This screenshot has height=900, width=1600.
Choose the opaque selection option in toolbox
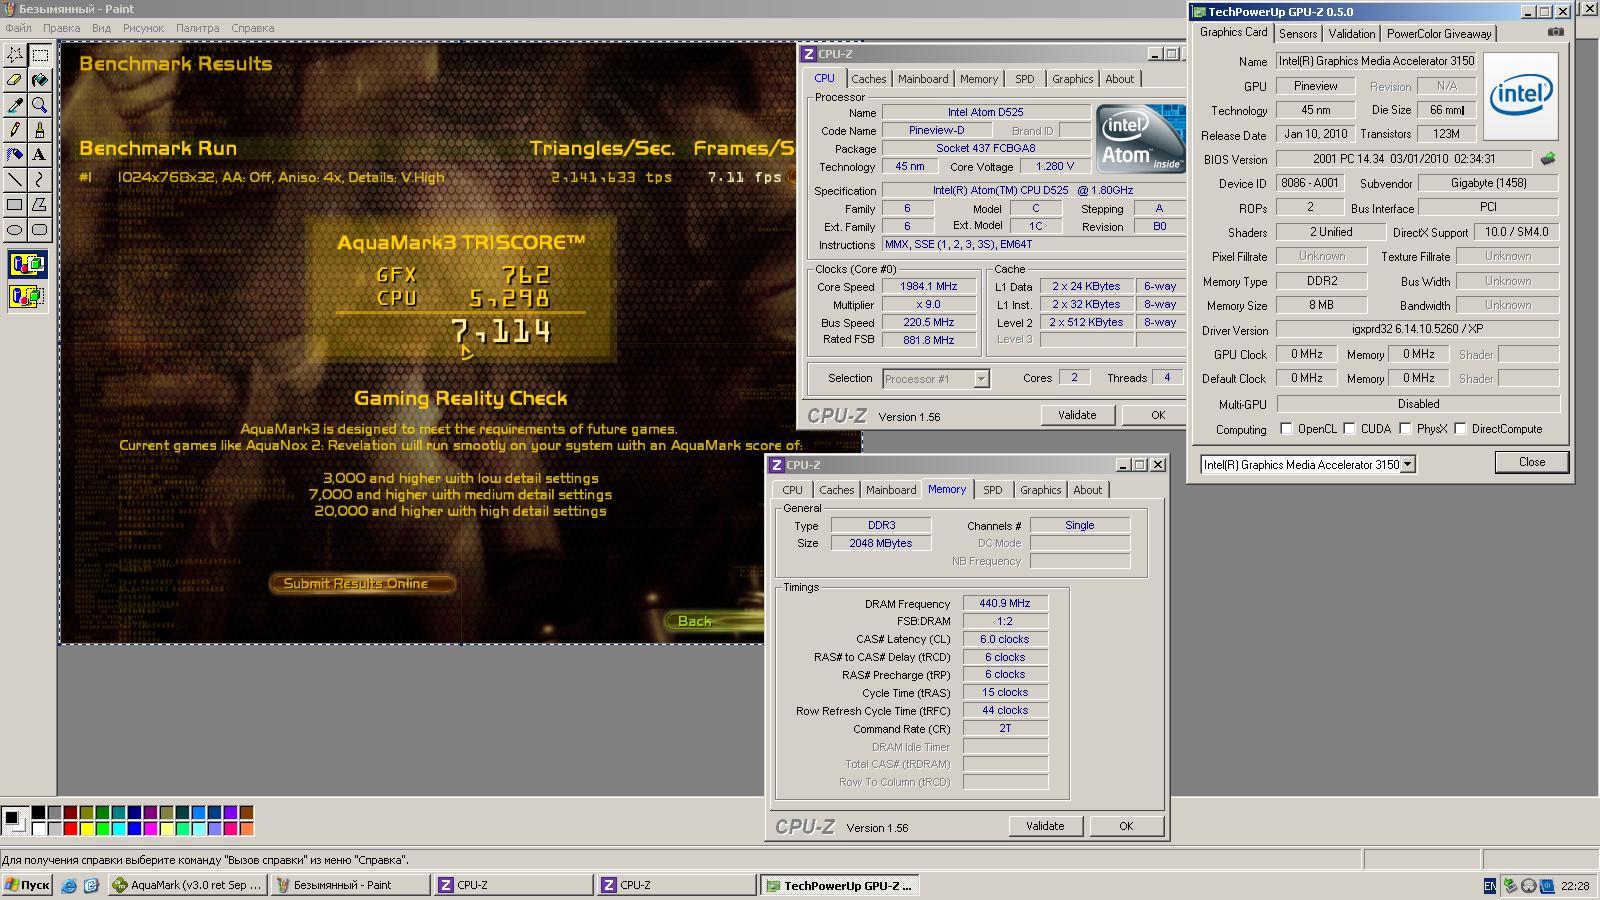[x=27, y=265]
